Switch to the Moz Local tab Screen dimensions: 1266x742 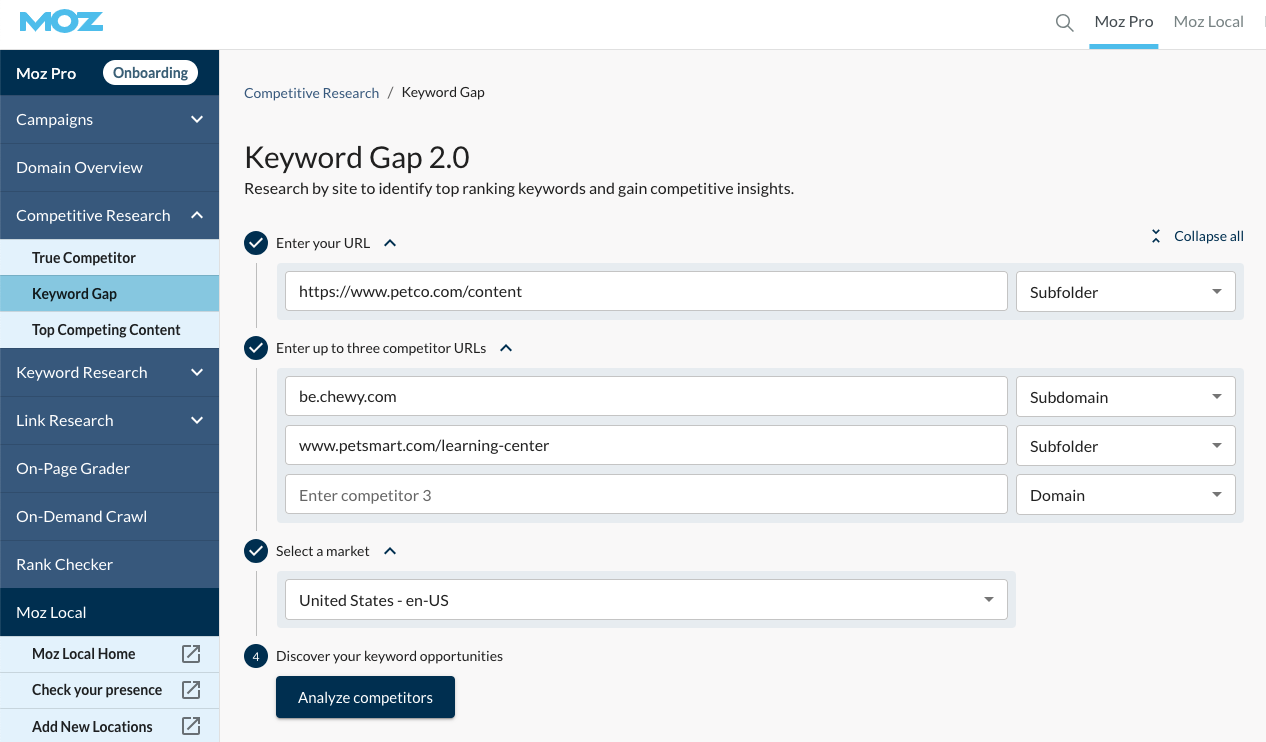pos(1208,22)
